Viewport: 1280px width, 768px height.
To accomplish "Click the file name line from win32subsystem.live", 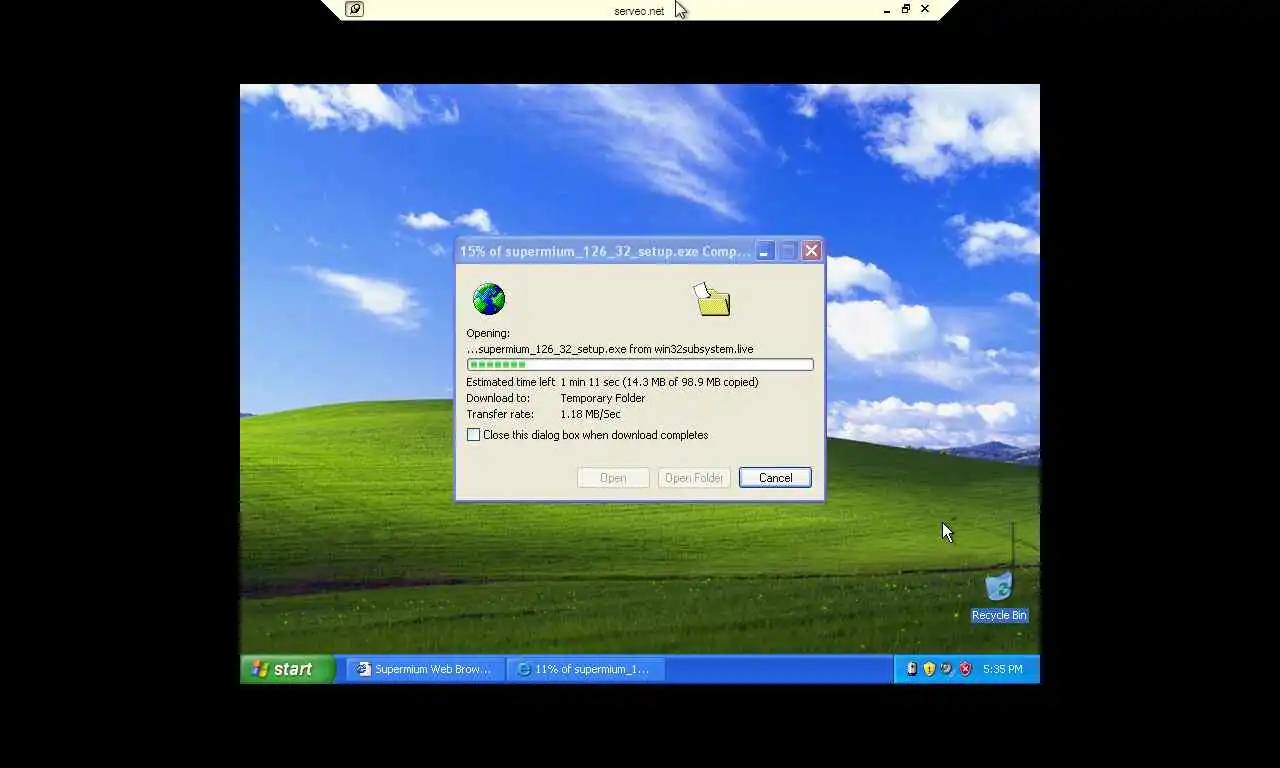I will [x=610, y=349].
